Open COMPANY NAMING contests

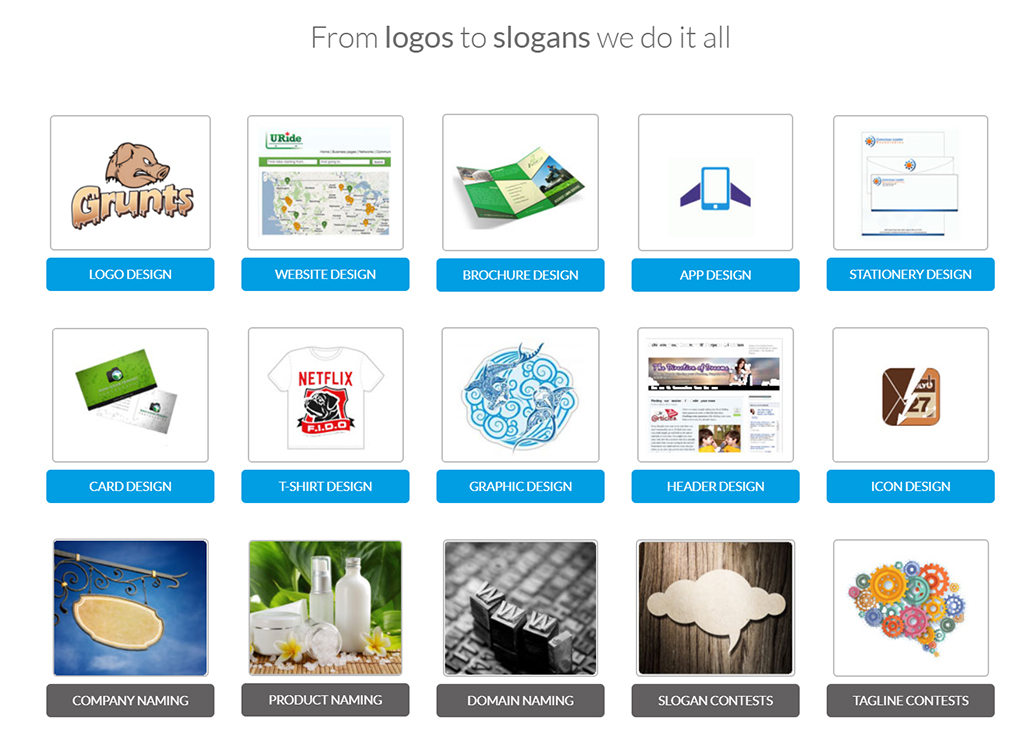[130, 701]
